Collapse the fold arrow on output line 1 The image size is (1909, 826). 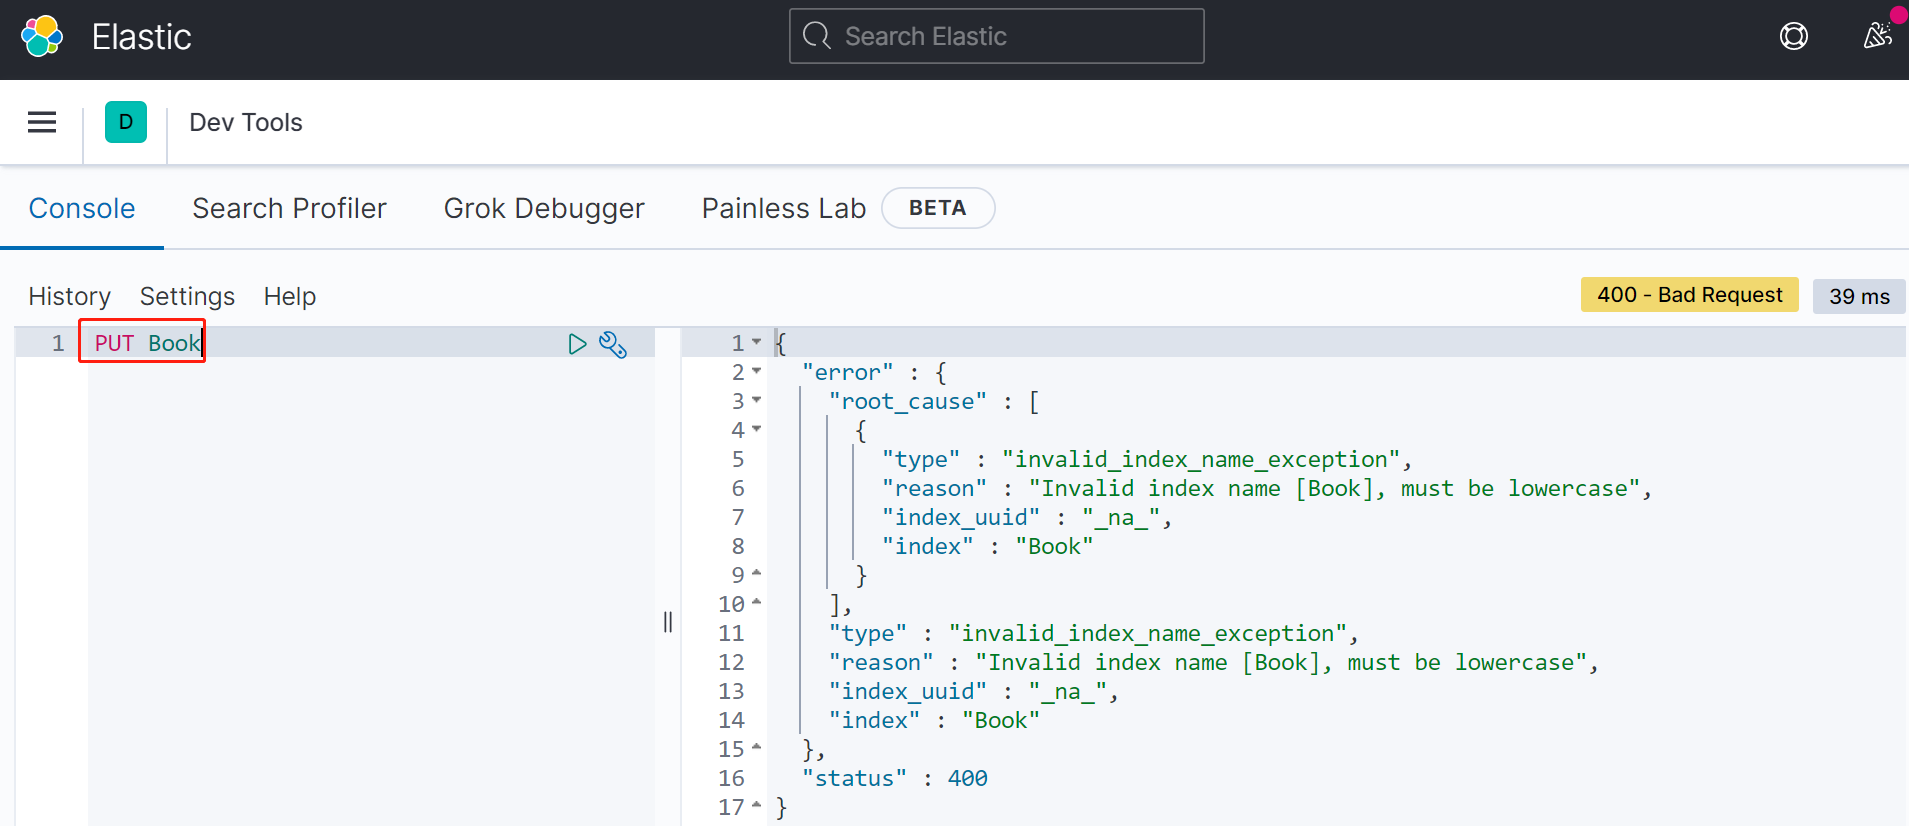click(756, 342)
